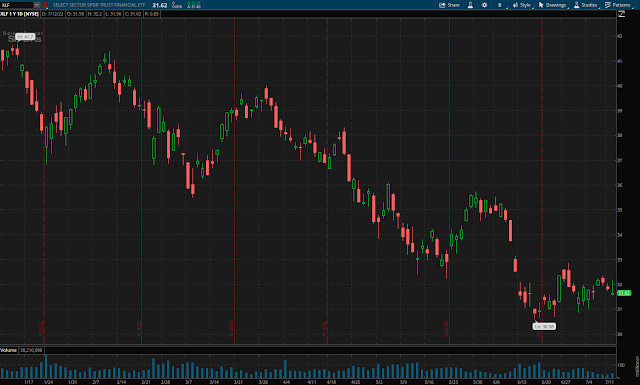Select the XLF 1 Y 1D [NYSE] chart label
The image size is (640, 385).
click(20, 14)
